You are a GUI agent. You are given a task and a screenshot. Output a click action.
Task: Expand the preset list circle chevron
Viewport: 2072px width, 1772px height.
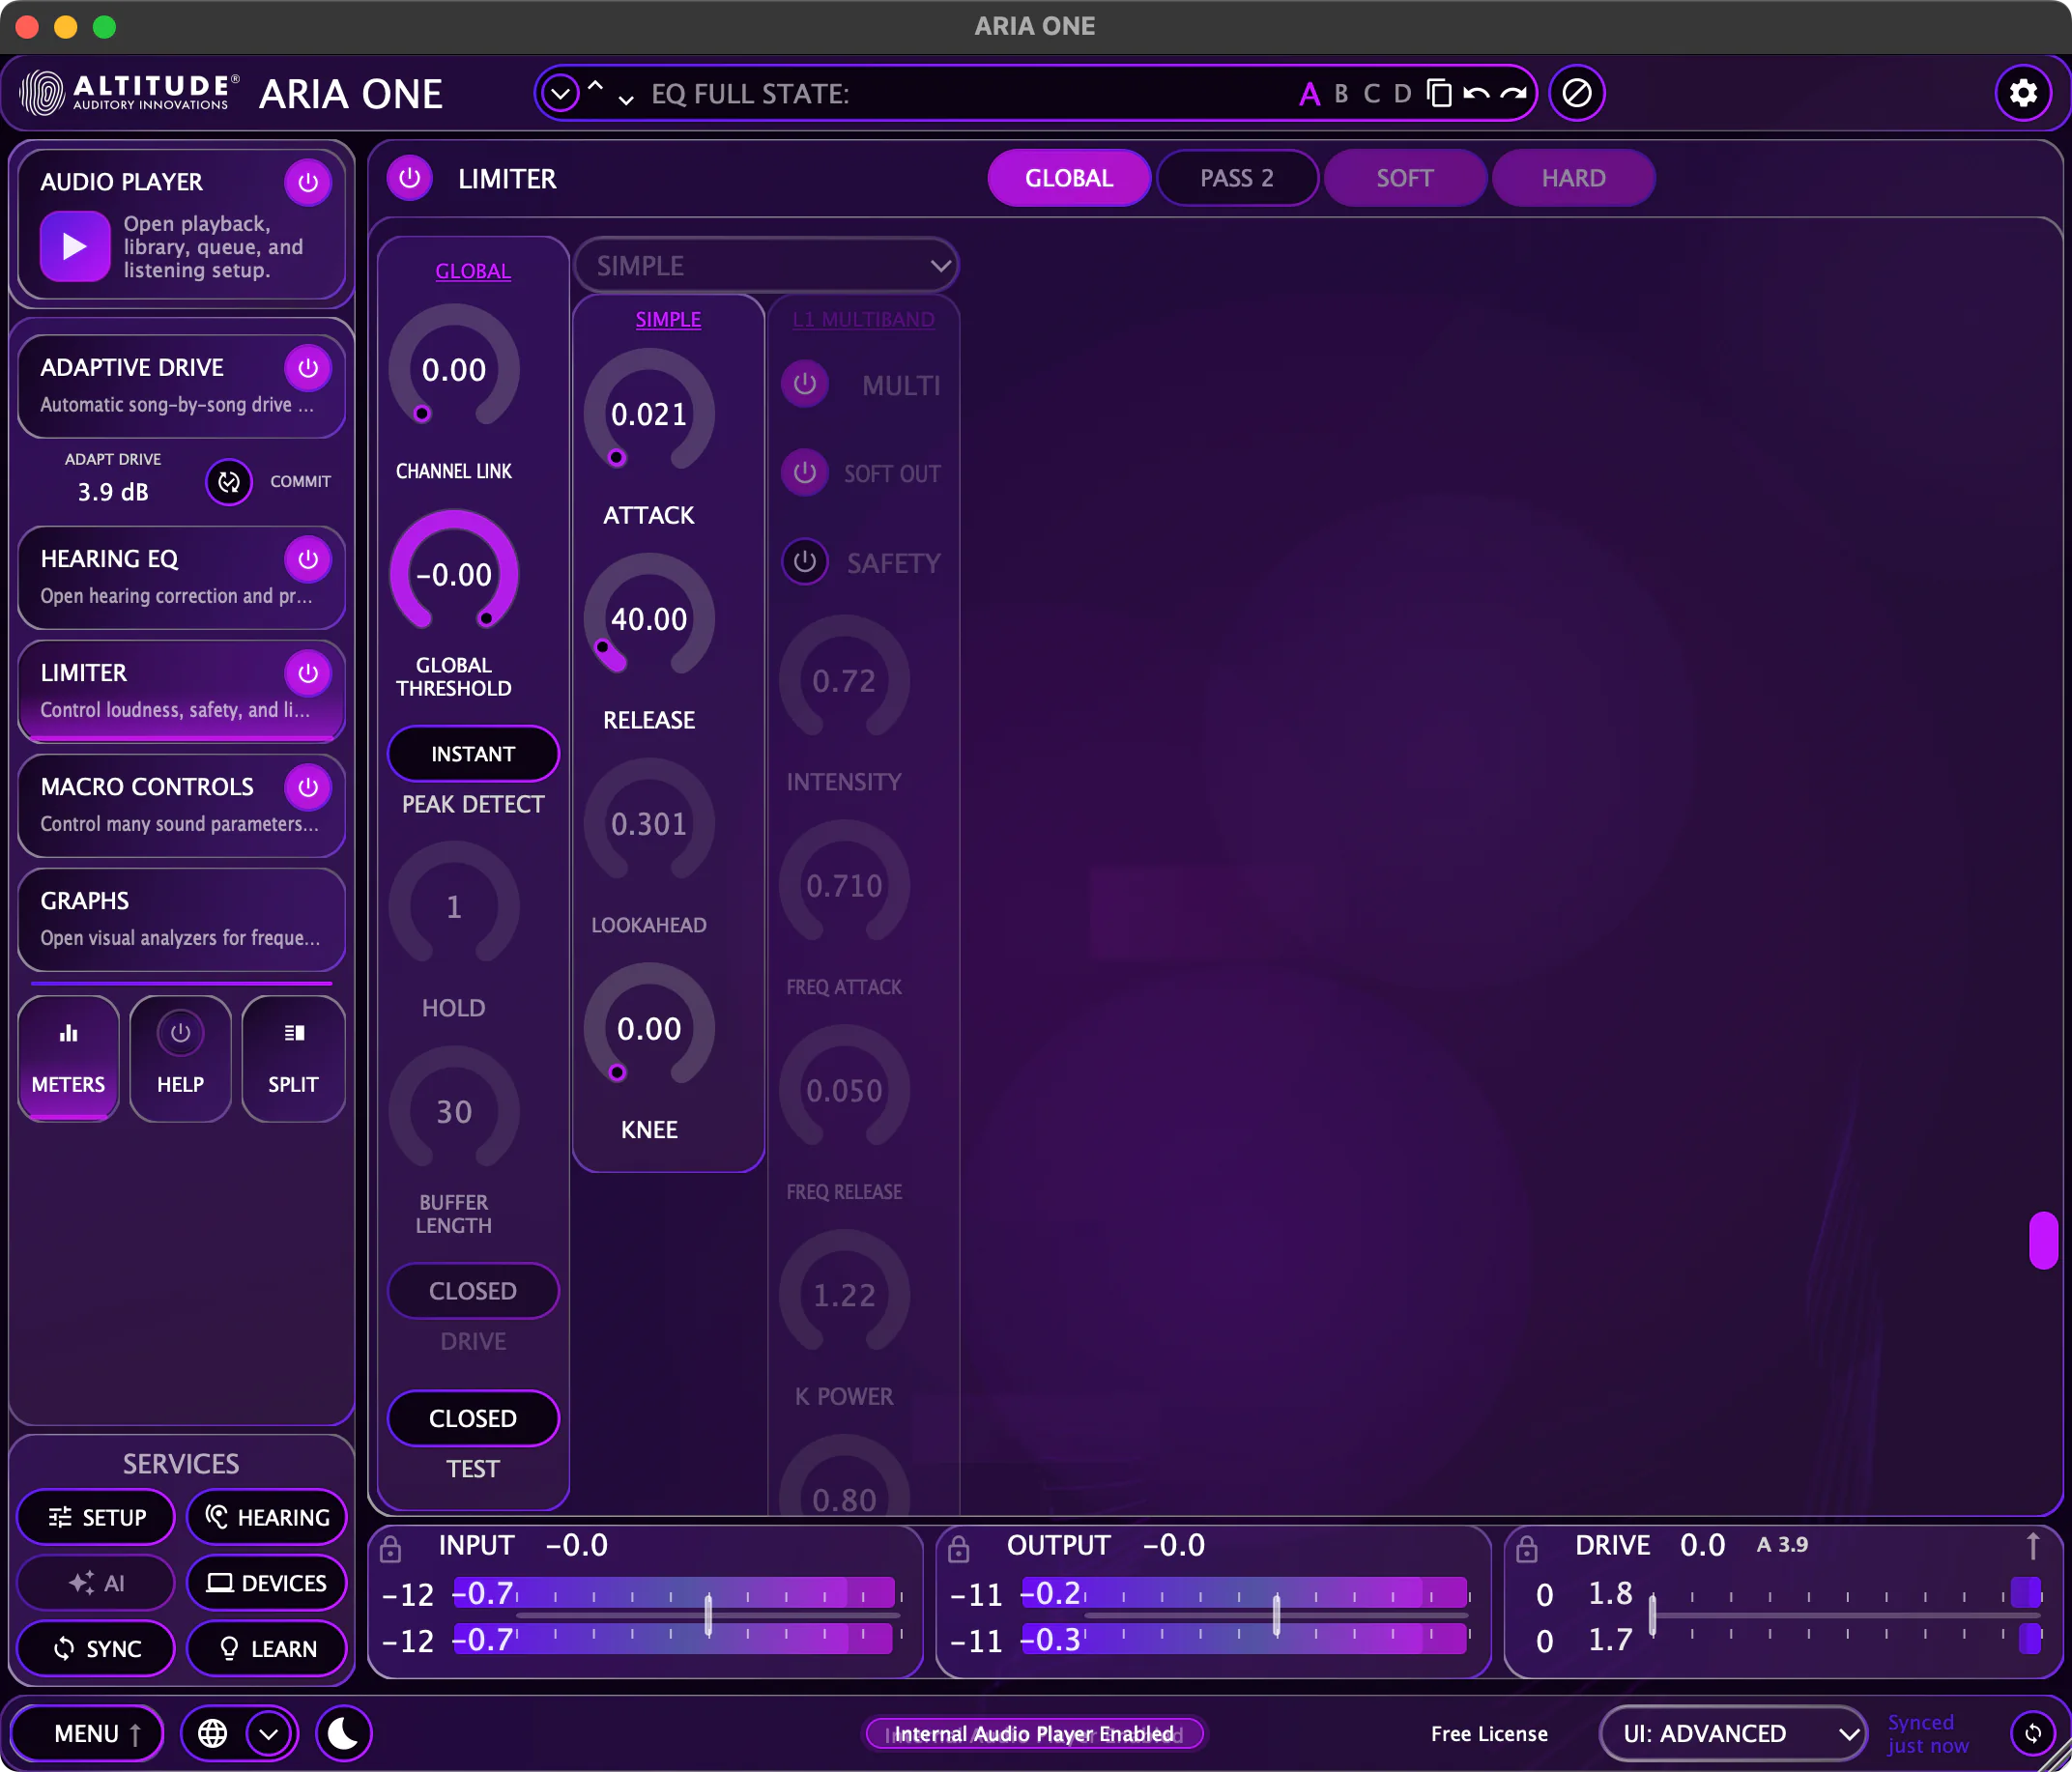click(x=561, y=93)
